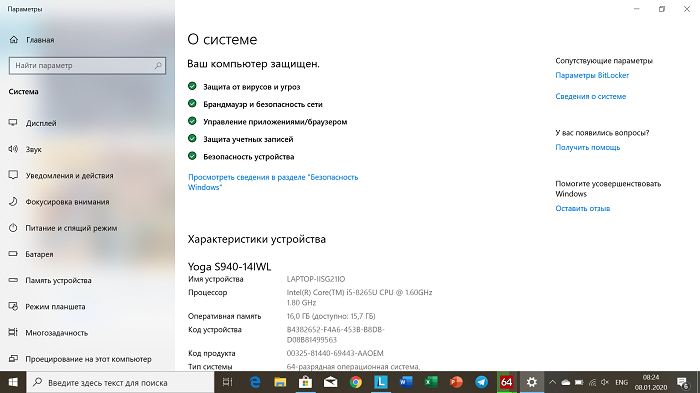Image resolution: width=700 pixels, height=393 pixels.
Task: Open Microsoft Word from taskbar
Action: click(x=406, y=382)
